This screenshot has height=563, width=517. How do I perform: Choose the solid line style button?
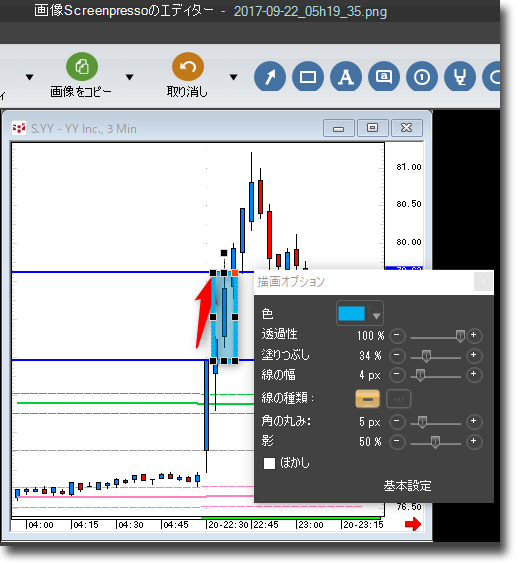click(x=367, y=399)
